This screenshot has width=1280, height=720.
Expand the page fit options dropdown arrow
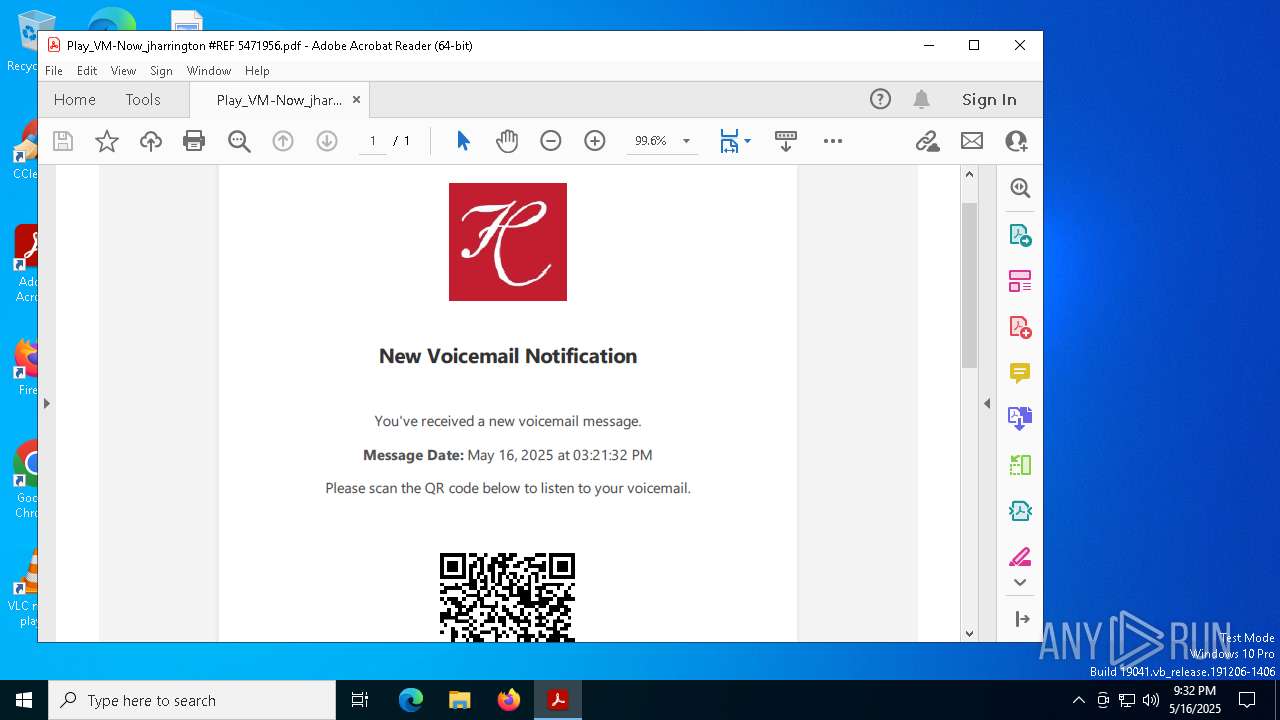[x=747, y=141]
